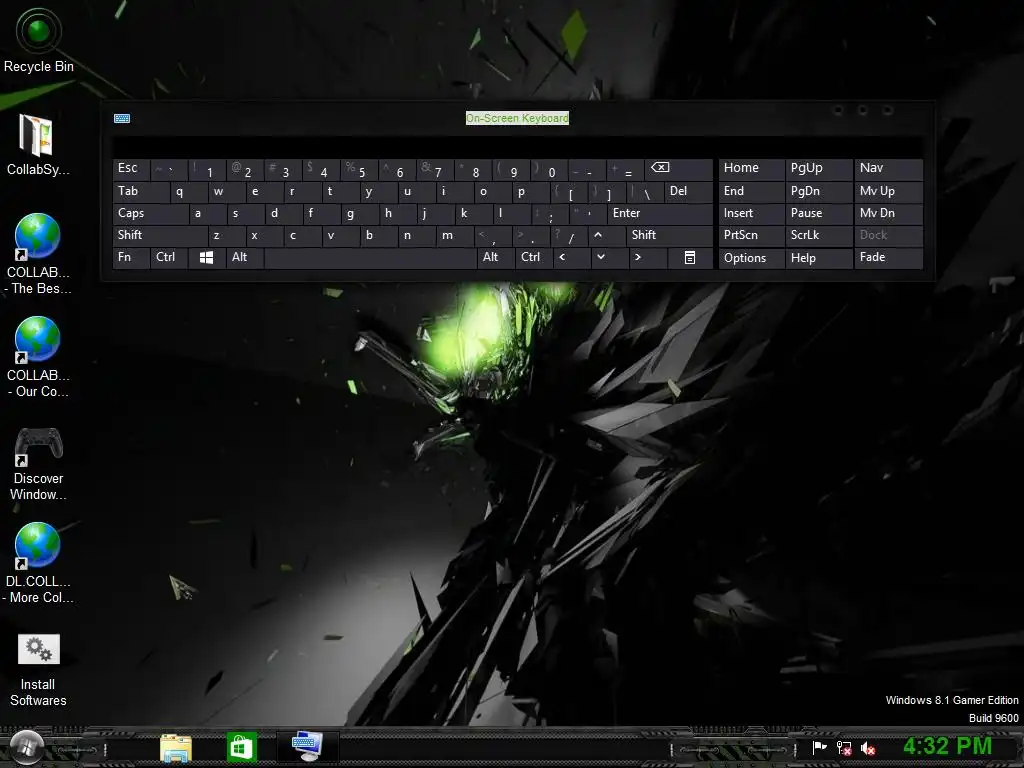
Task: Toggle the Caps lock key
Action: coord(150,214)
